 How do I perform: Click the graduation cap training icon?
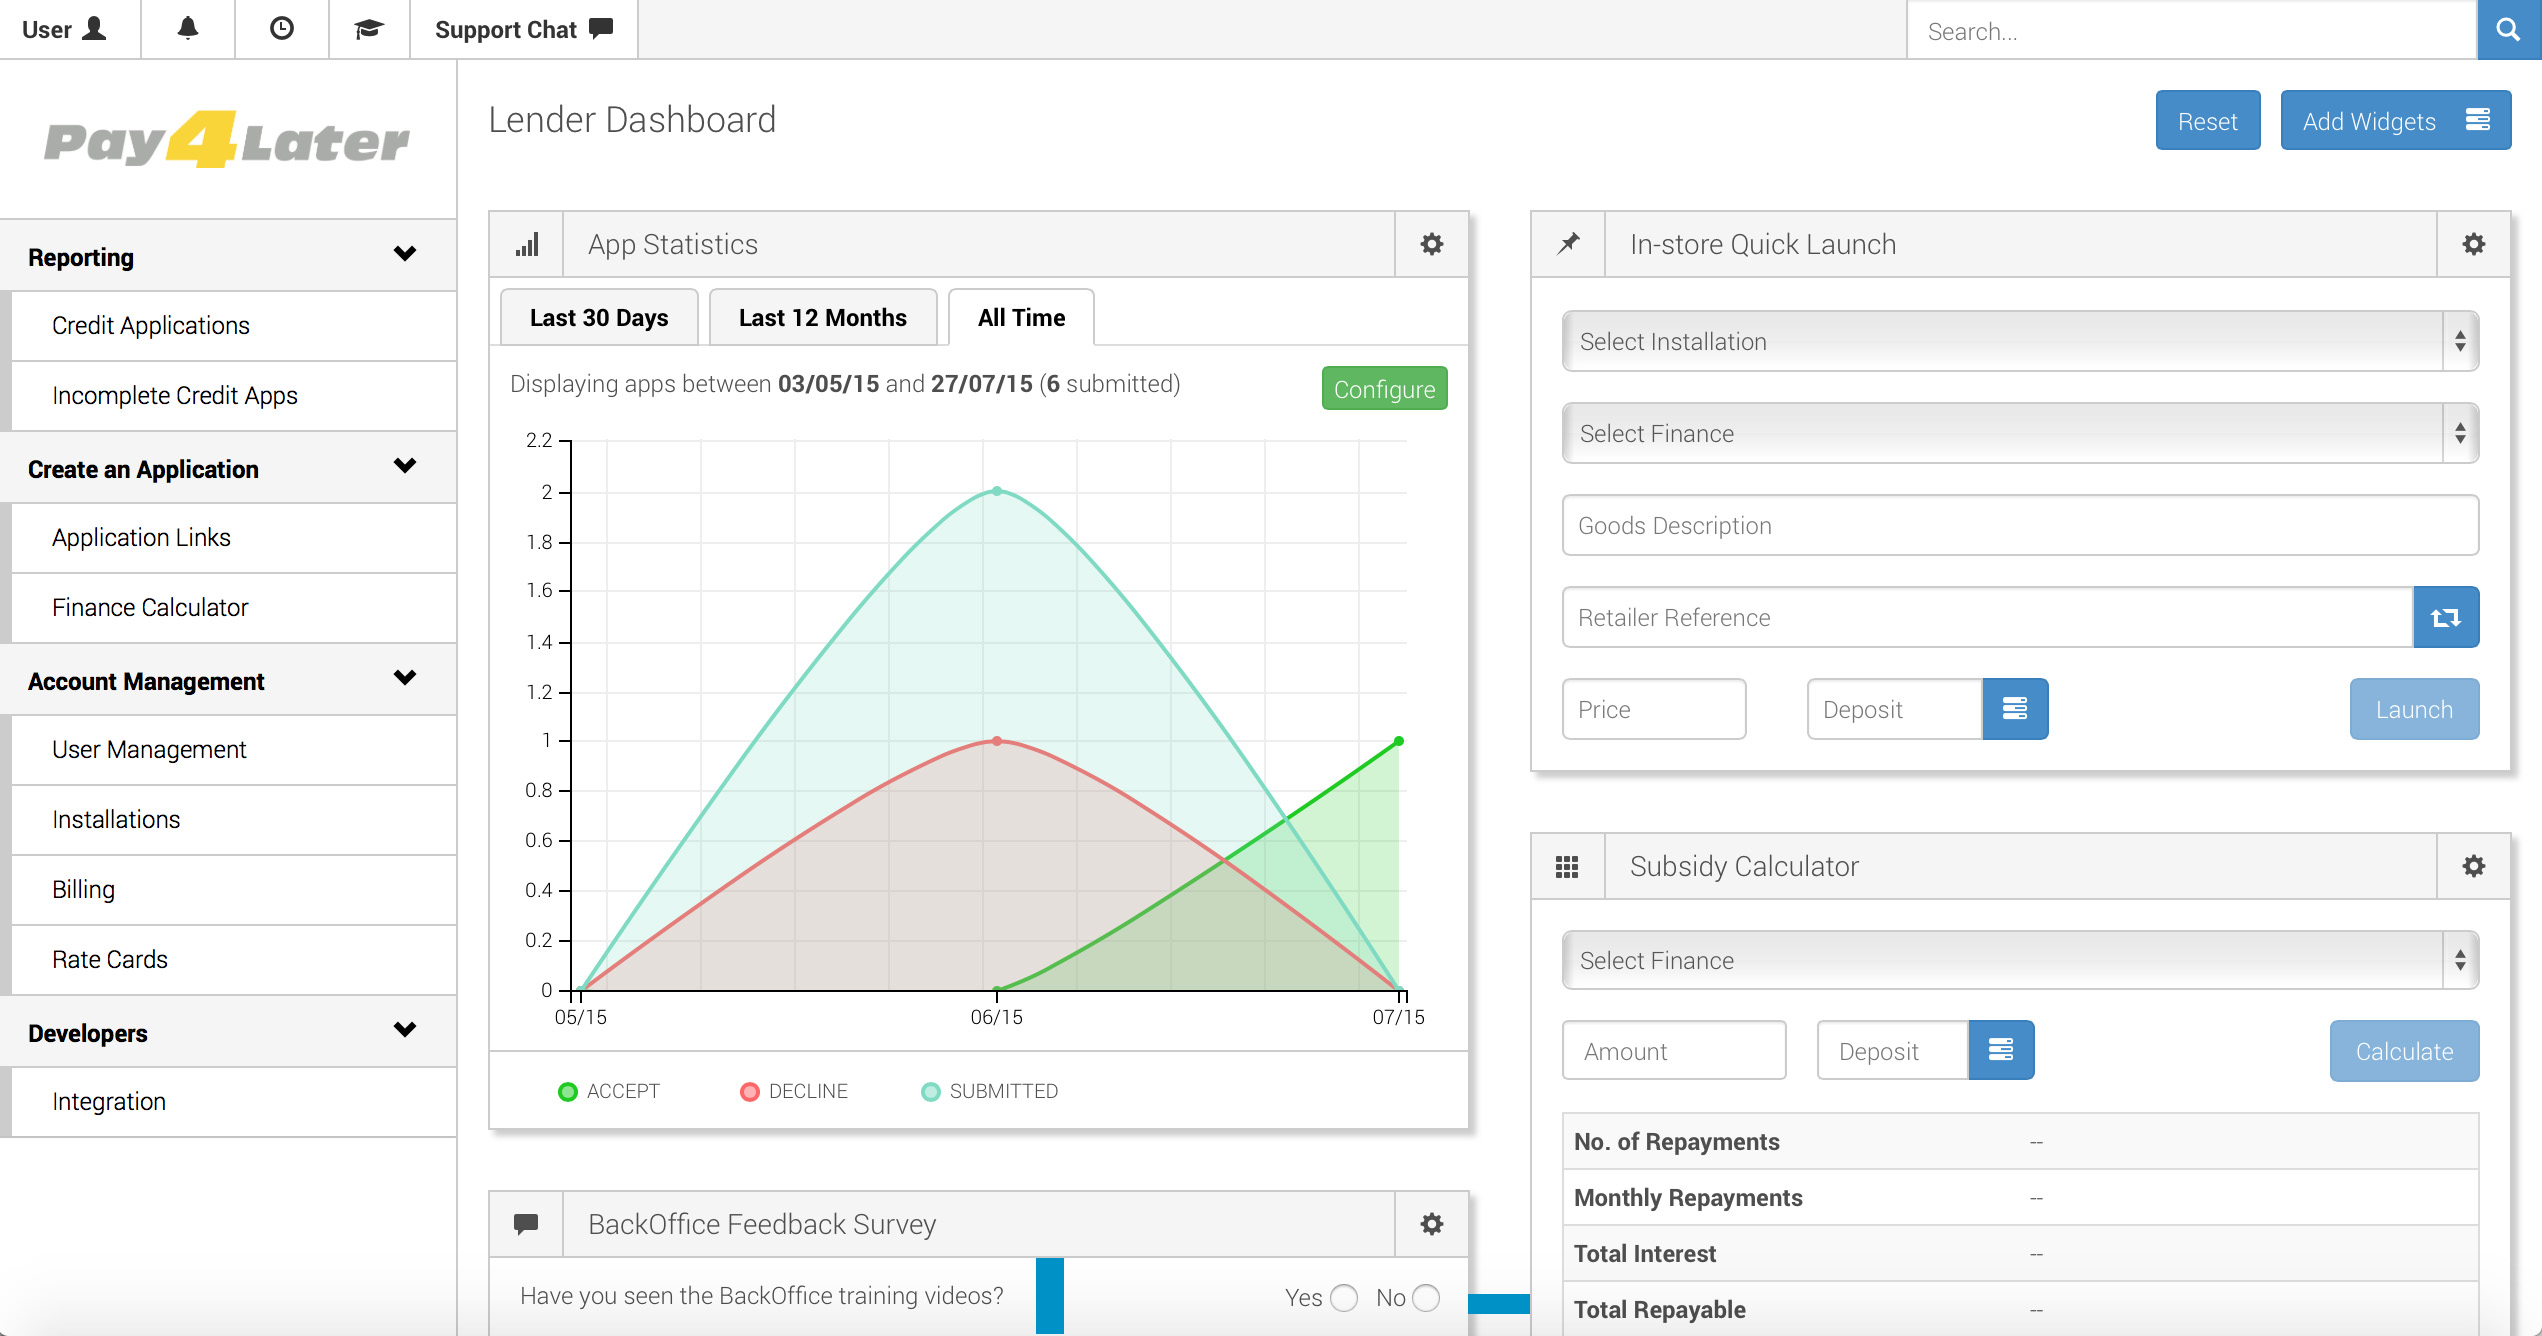tap(369, 29)
